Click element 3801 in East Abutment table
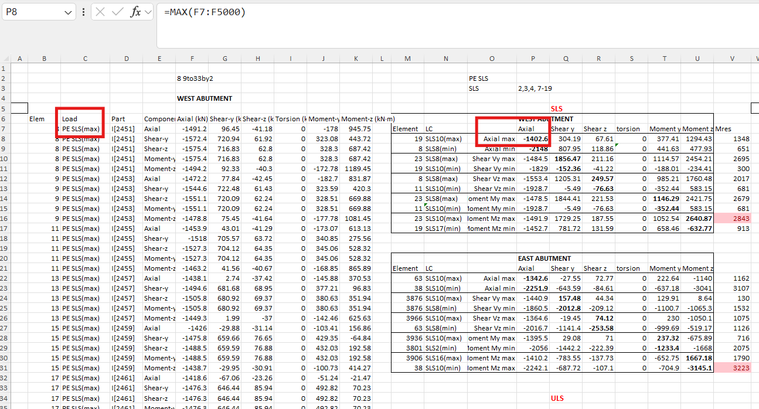The height and width of the screenshot is (409, 759). (x=414, y=348)
